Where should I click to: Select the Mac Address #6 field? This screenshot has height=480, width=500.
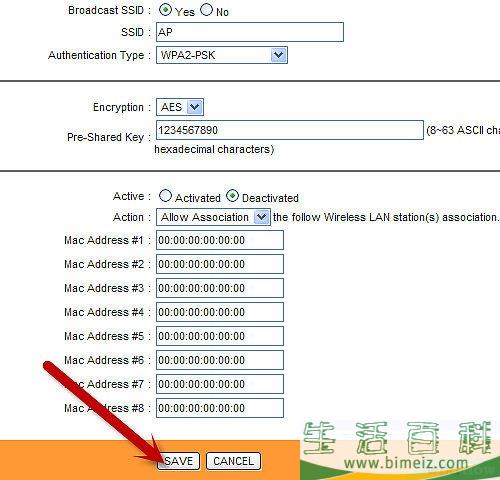pyautogui.click(x=220, y=360)
